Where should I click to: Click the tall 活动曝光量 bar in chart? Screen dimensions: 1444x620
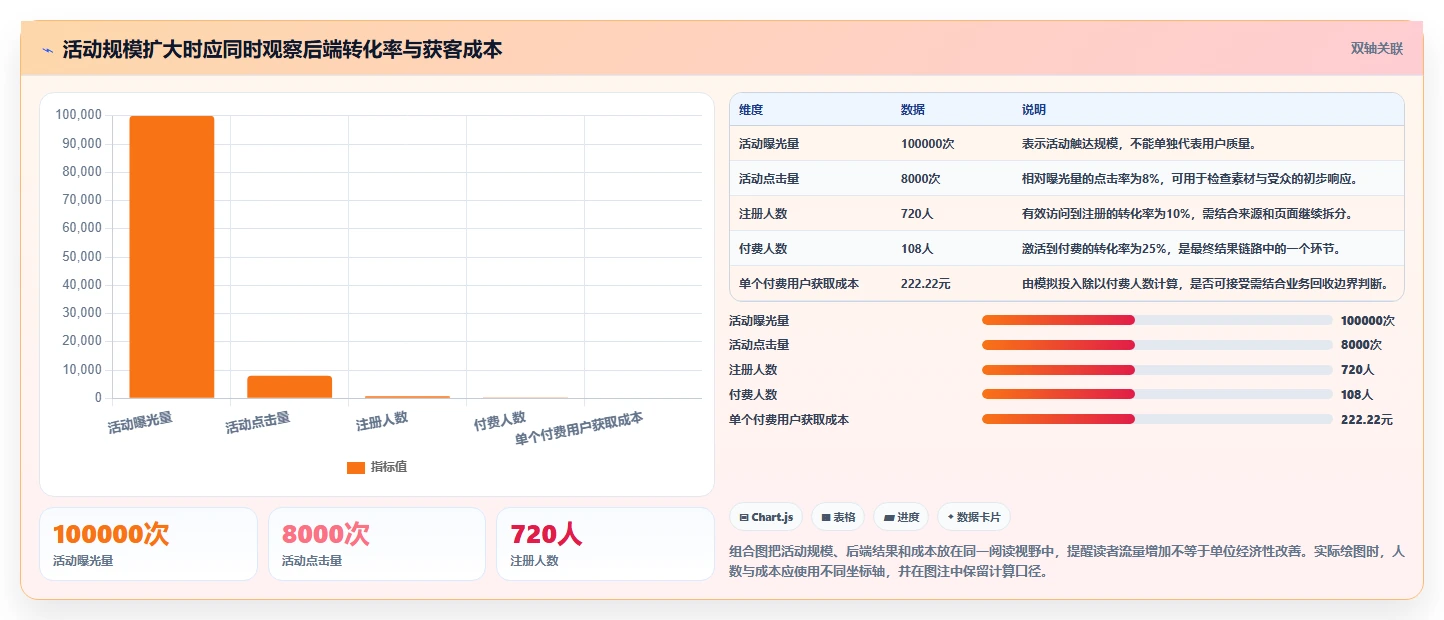pyautogui.click(x=171, y=257)
